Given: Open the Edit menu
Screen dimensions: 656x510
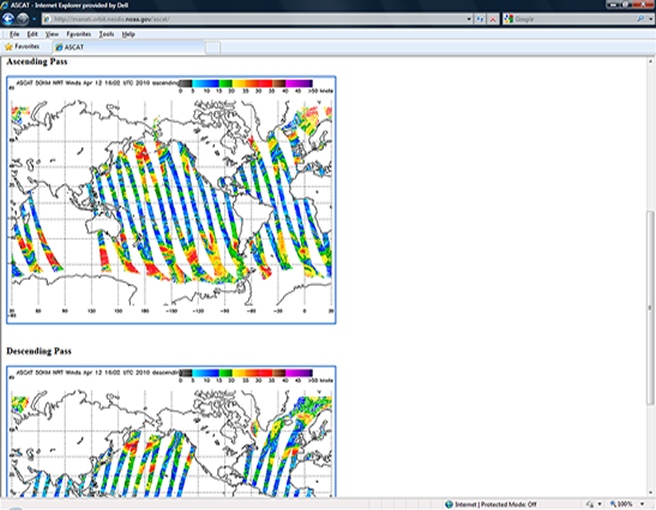Looking at the screenshot, I should click(x=32, y=34).
